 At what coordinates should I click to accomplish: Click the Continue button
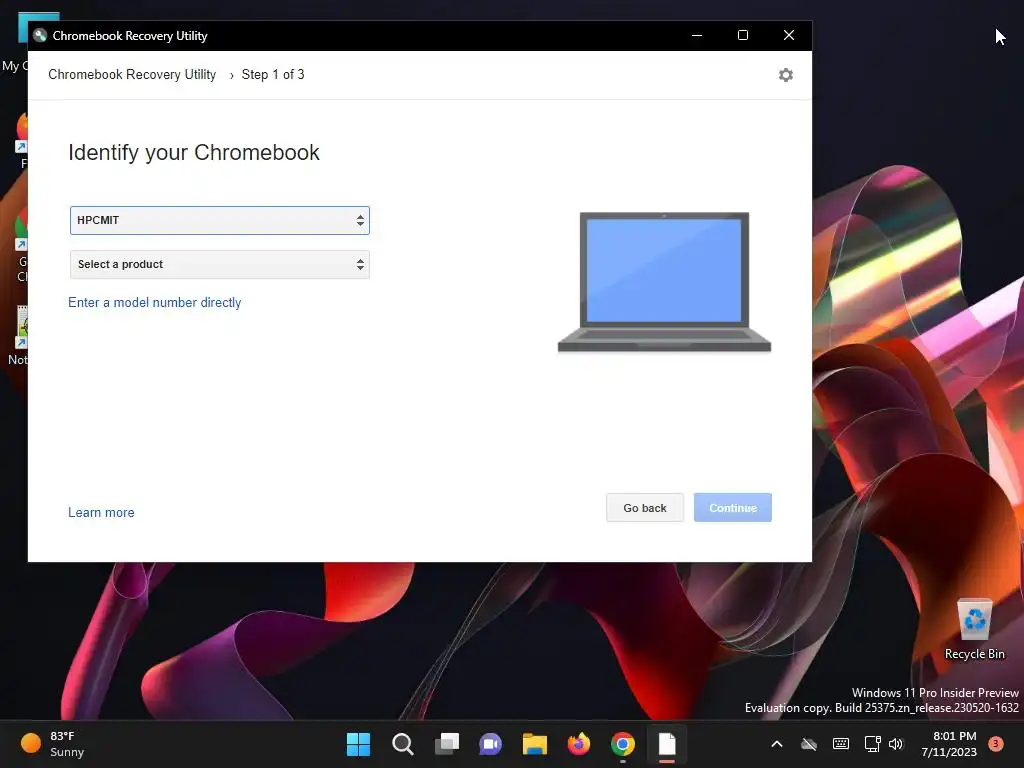point(733,507)
